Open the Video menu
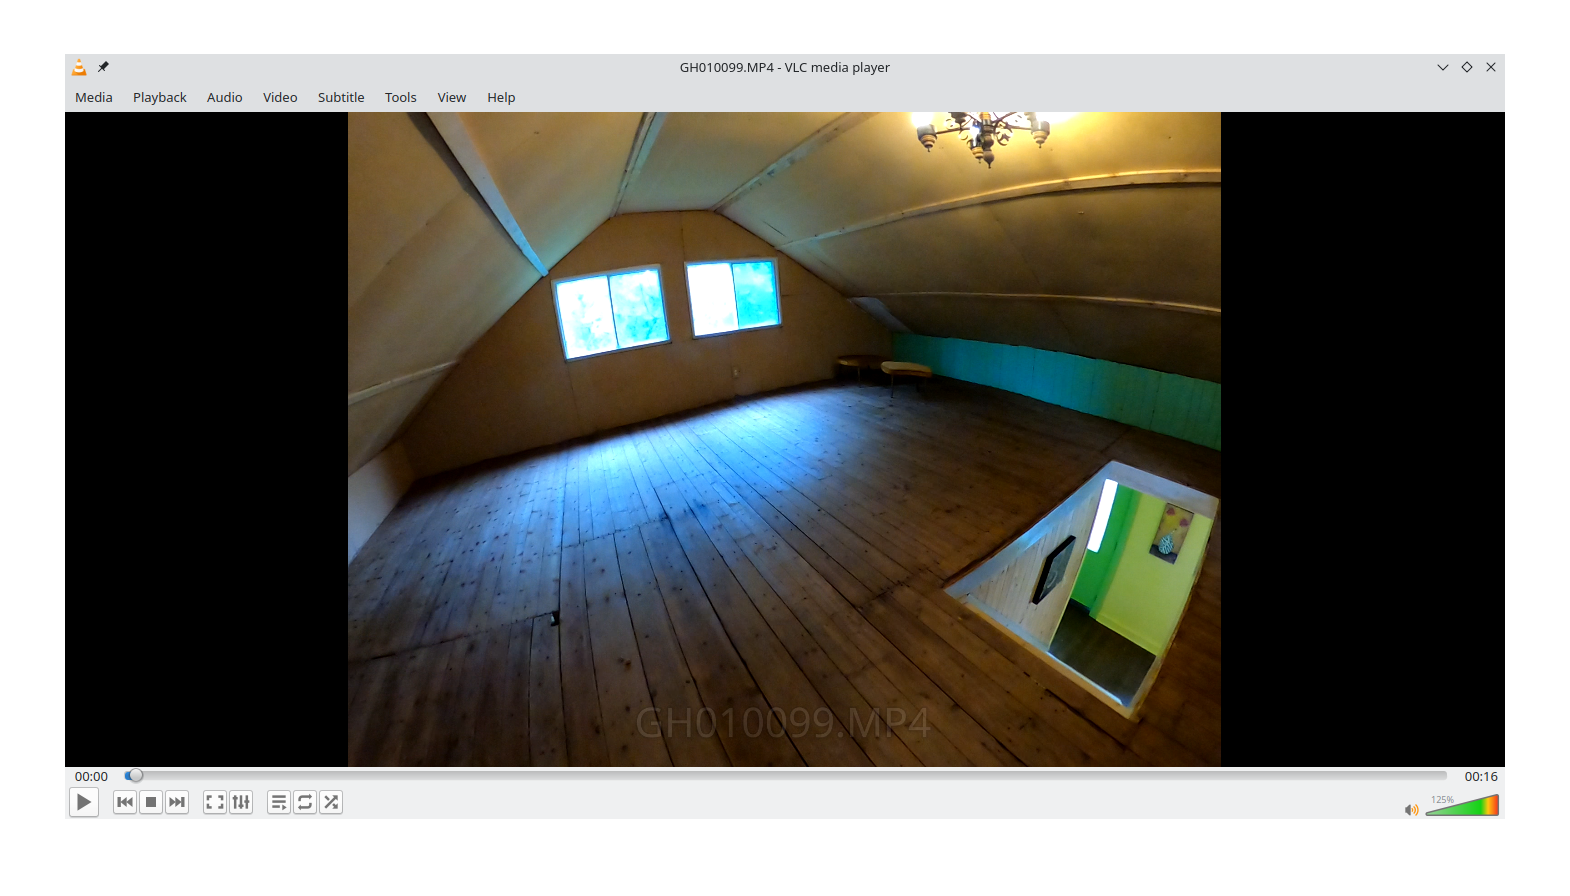The height and width of the screenshot is (896, 1570). (280, 97)
